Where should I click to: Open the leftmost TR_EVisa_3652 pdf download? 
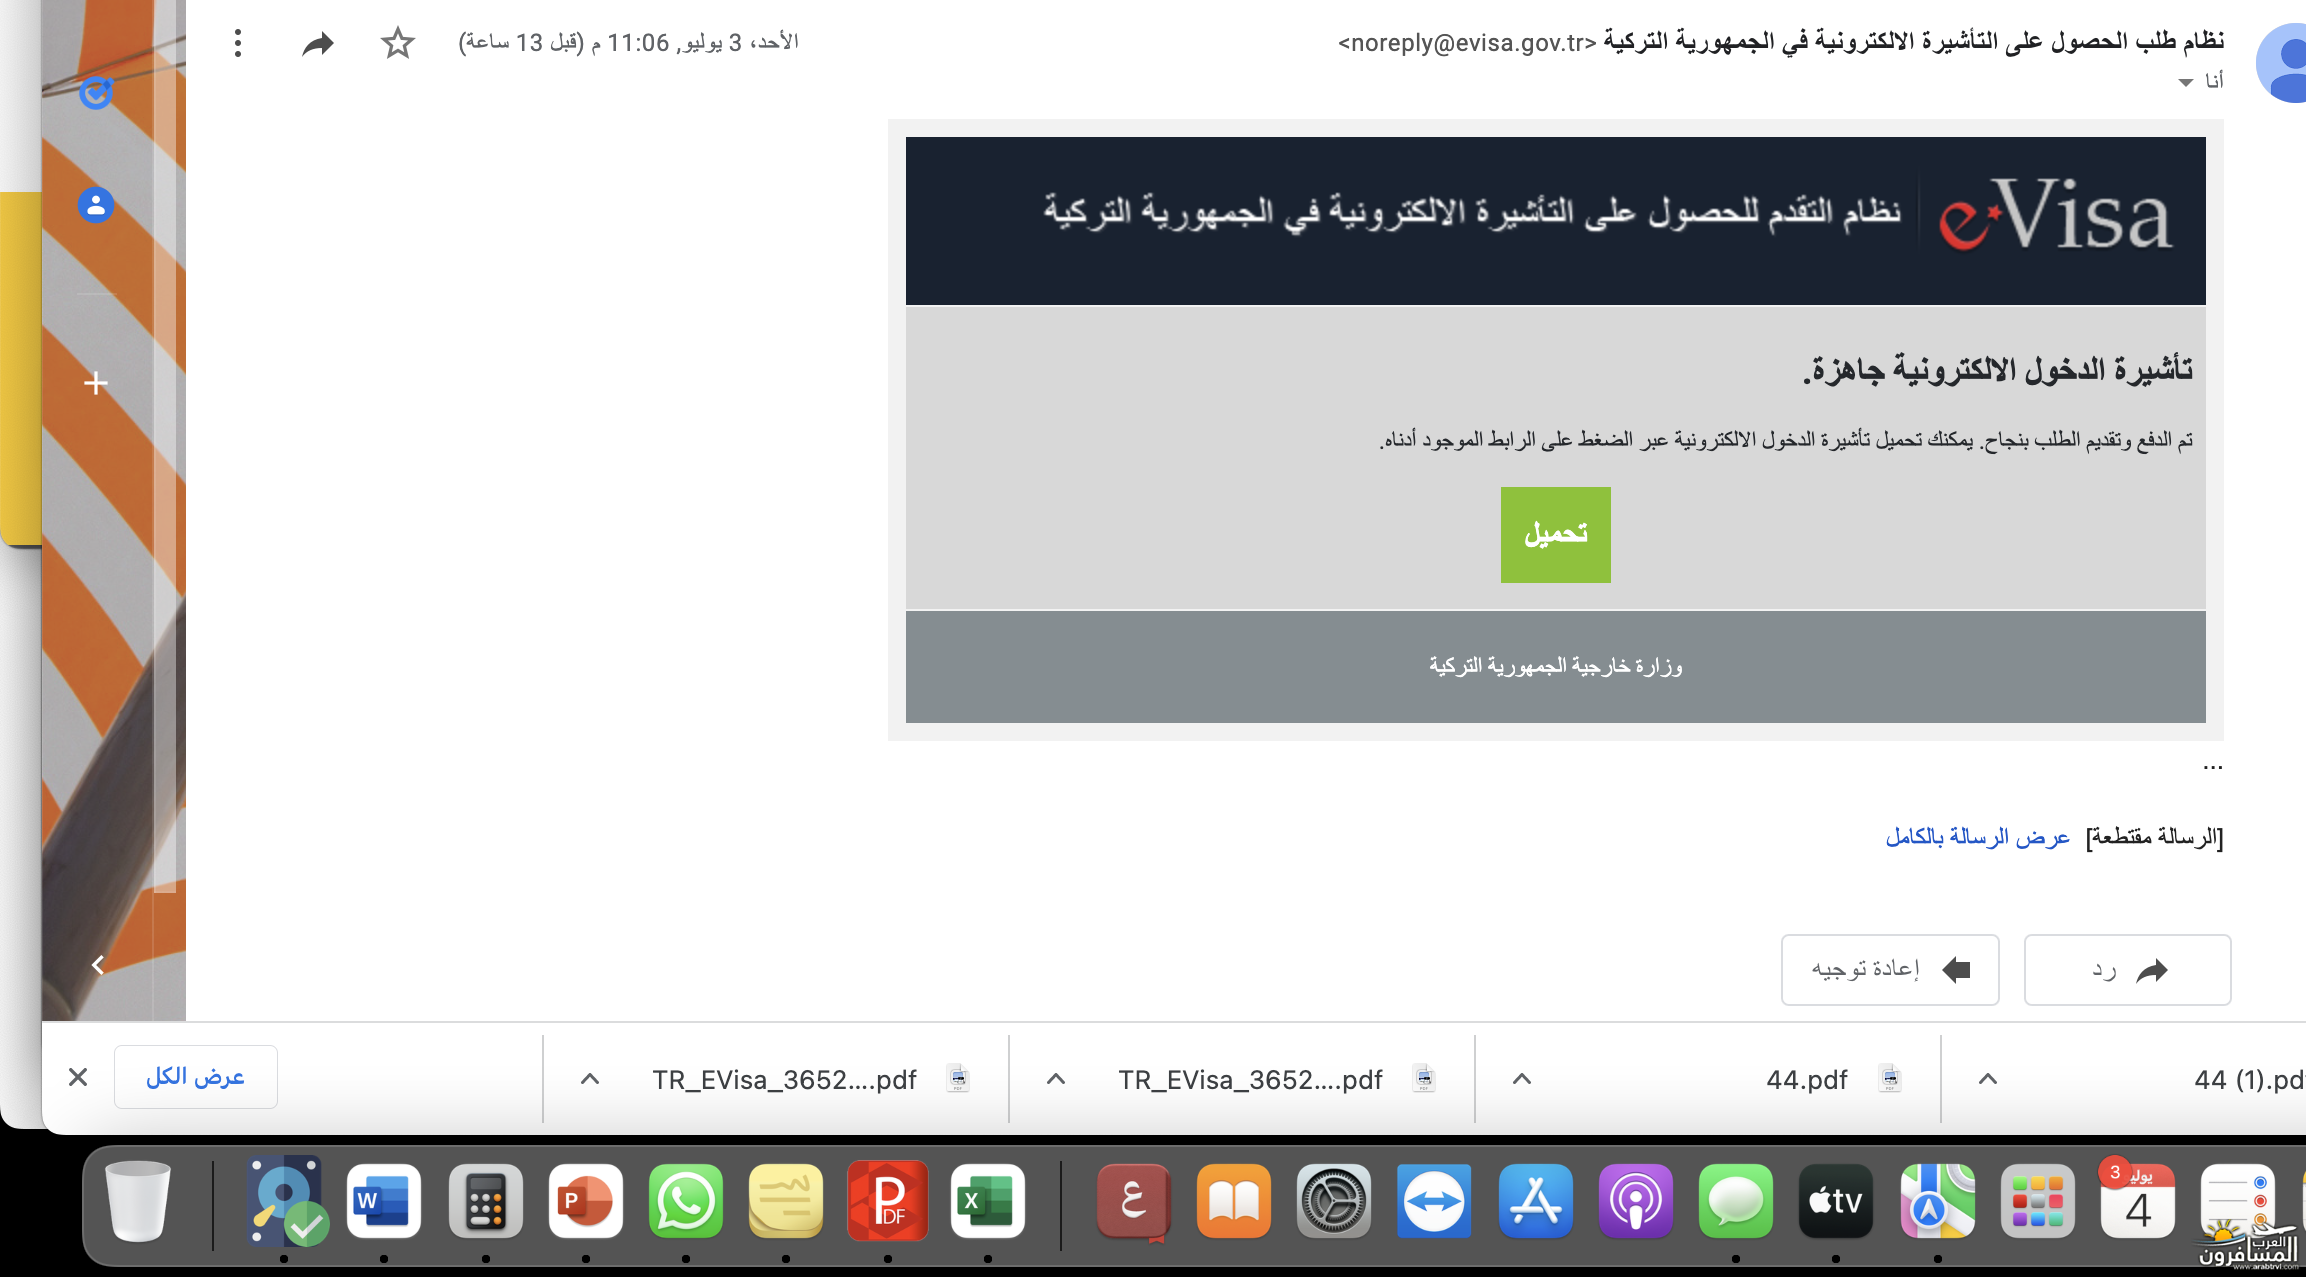click(784, 1080)
